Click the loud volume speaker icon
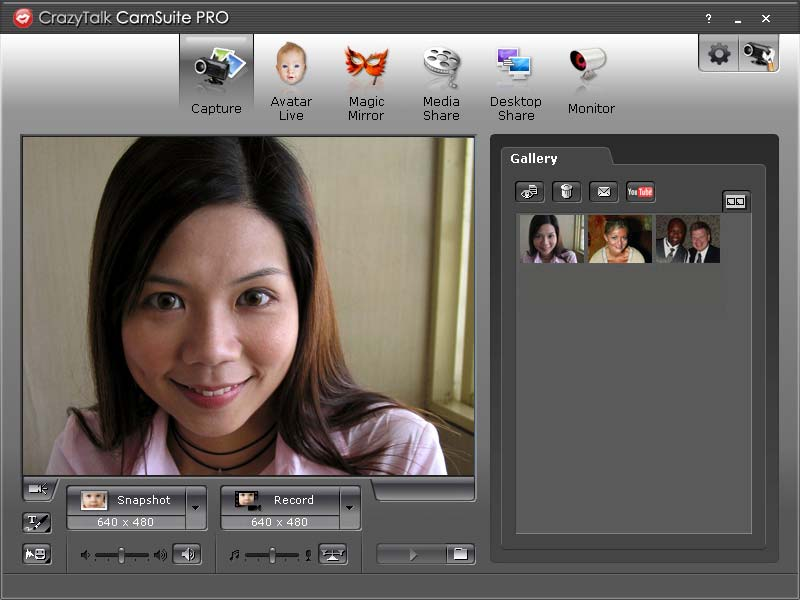This screenshot has width=800, height=600. tap(160, 555)
